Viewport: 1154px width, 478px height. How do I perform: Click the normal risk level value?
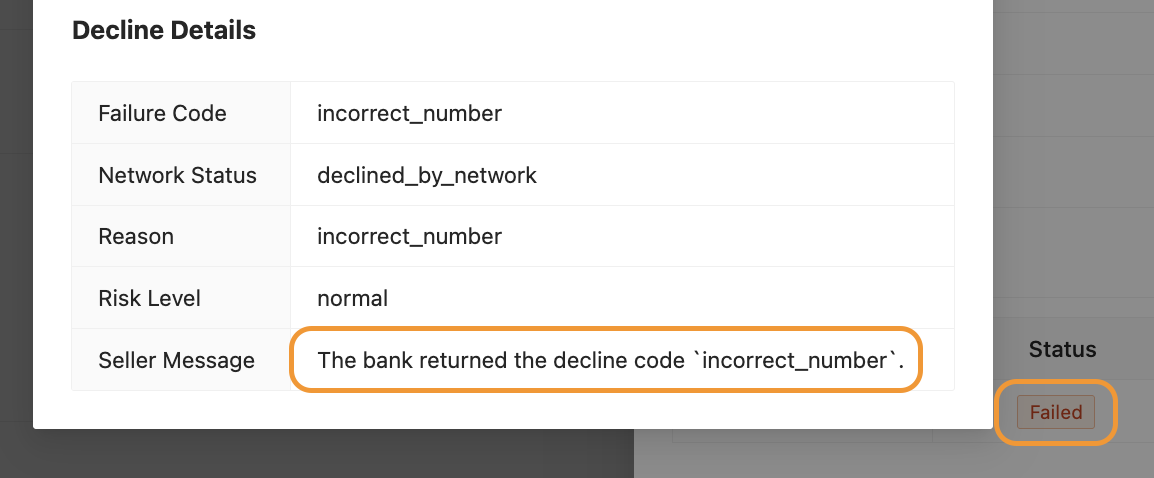(352, 298)
